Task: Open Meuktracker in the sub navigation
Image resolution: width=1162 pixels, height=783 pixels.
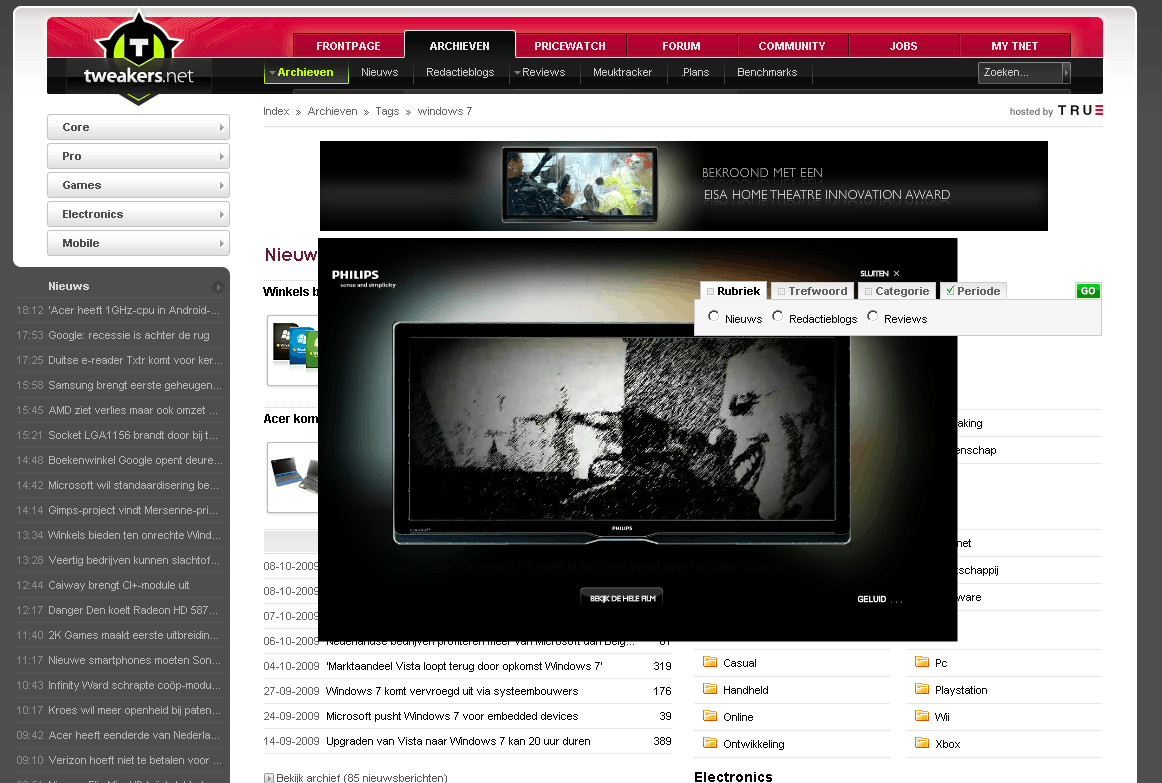Action: point(622,73)
